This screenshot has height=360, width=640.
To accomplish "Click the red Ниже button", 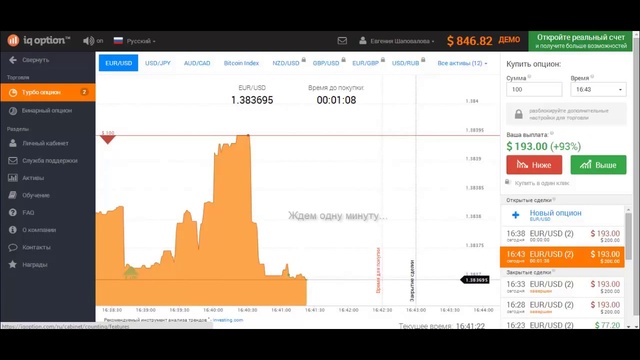I will 534,164.
